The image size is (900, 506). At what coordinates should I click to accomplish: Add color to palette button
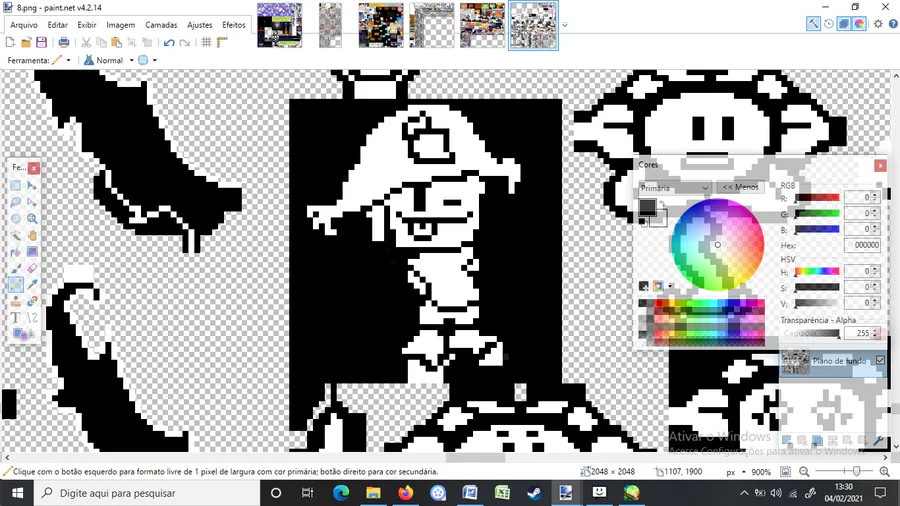pyautogui.click(x=644, y=286)
